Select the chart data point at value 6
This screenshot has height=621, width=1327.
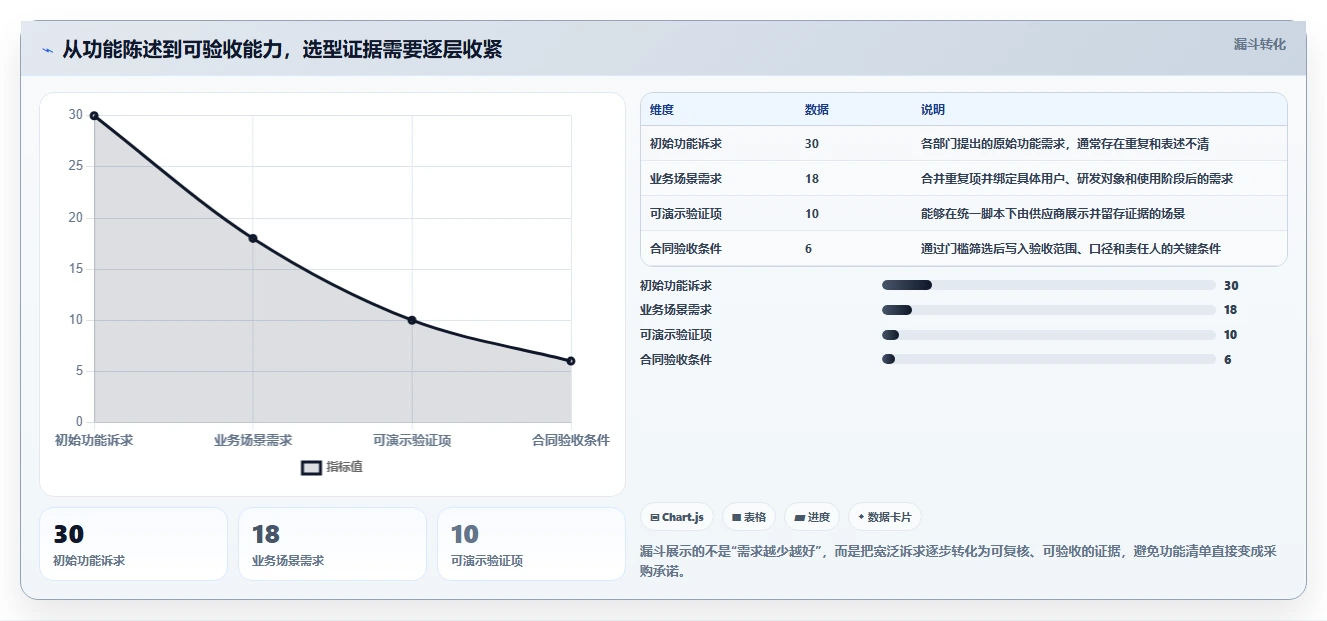point(571,361)
